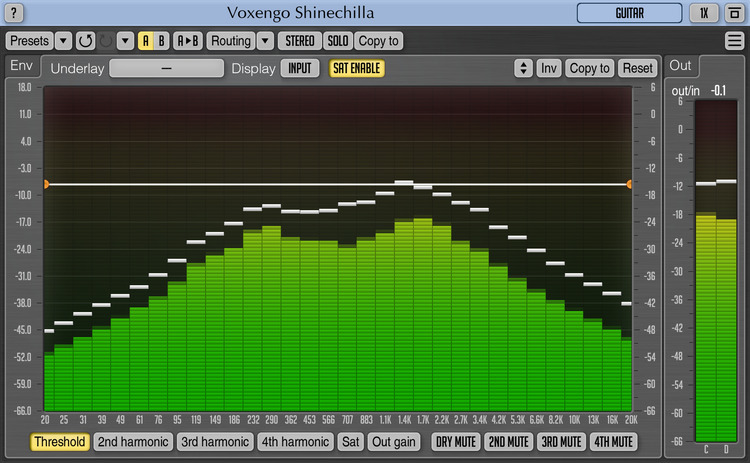
Task: Select the 4th harmonic envelope tab
Action: coord(295,441)
